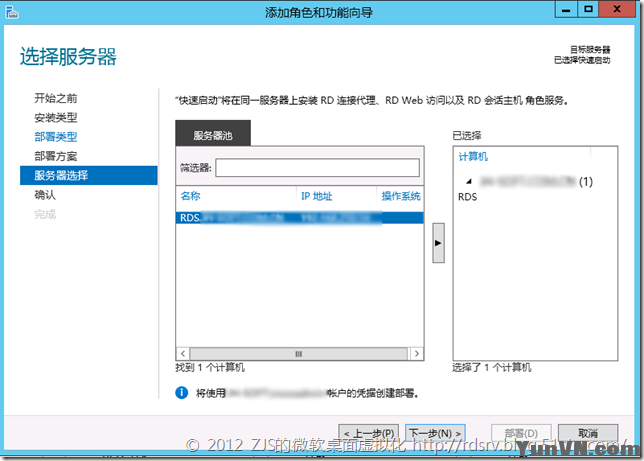Screen dimensions: 644x461
Task: Open the 部署类型 step
Action: (56, 137)
